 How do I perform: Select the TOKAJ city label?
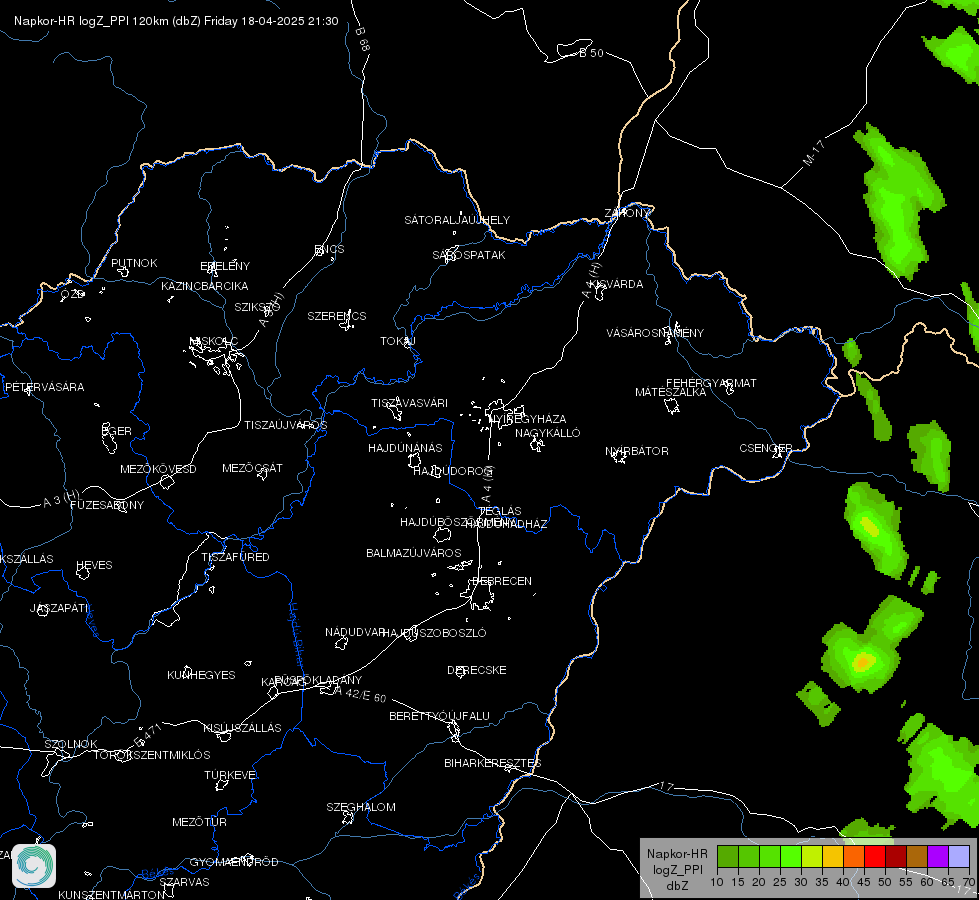click(x=398, y=341)
